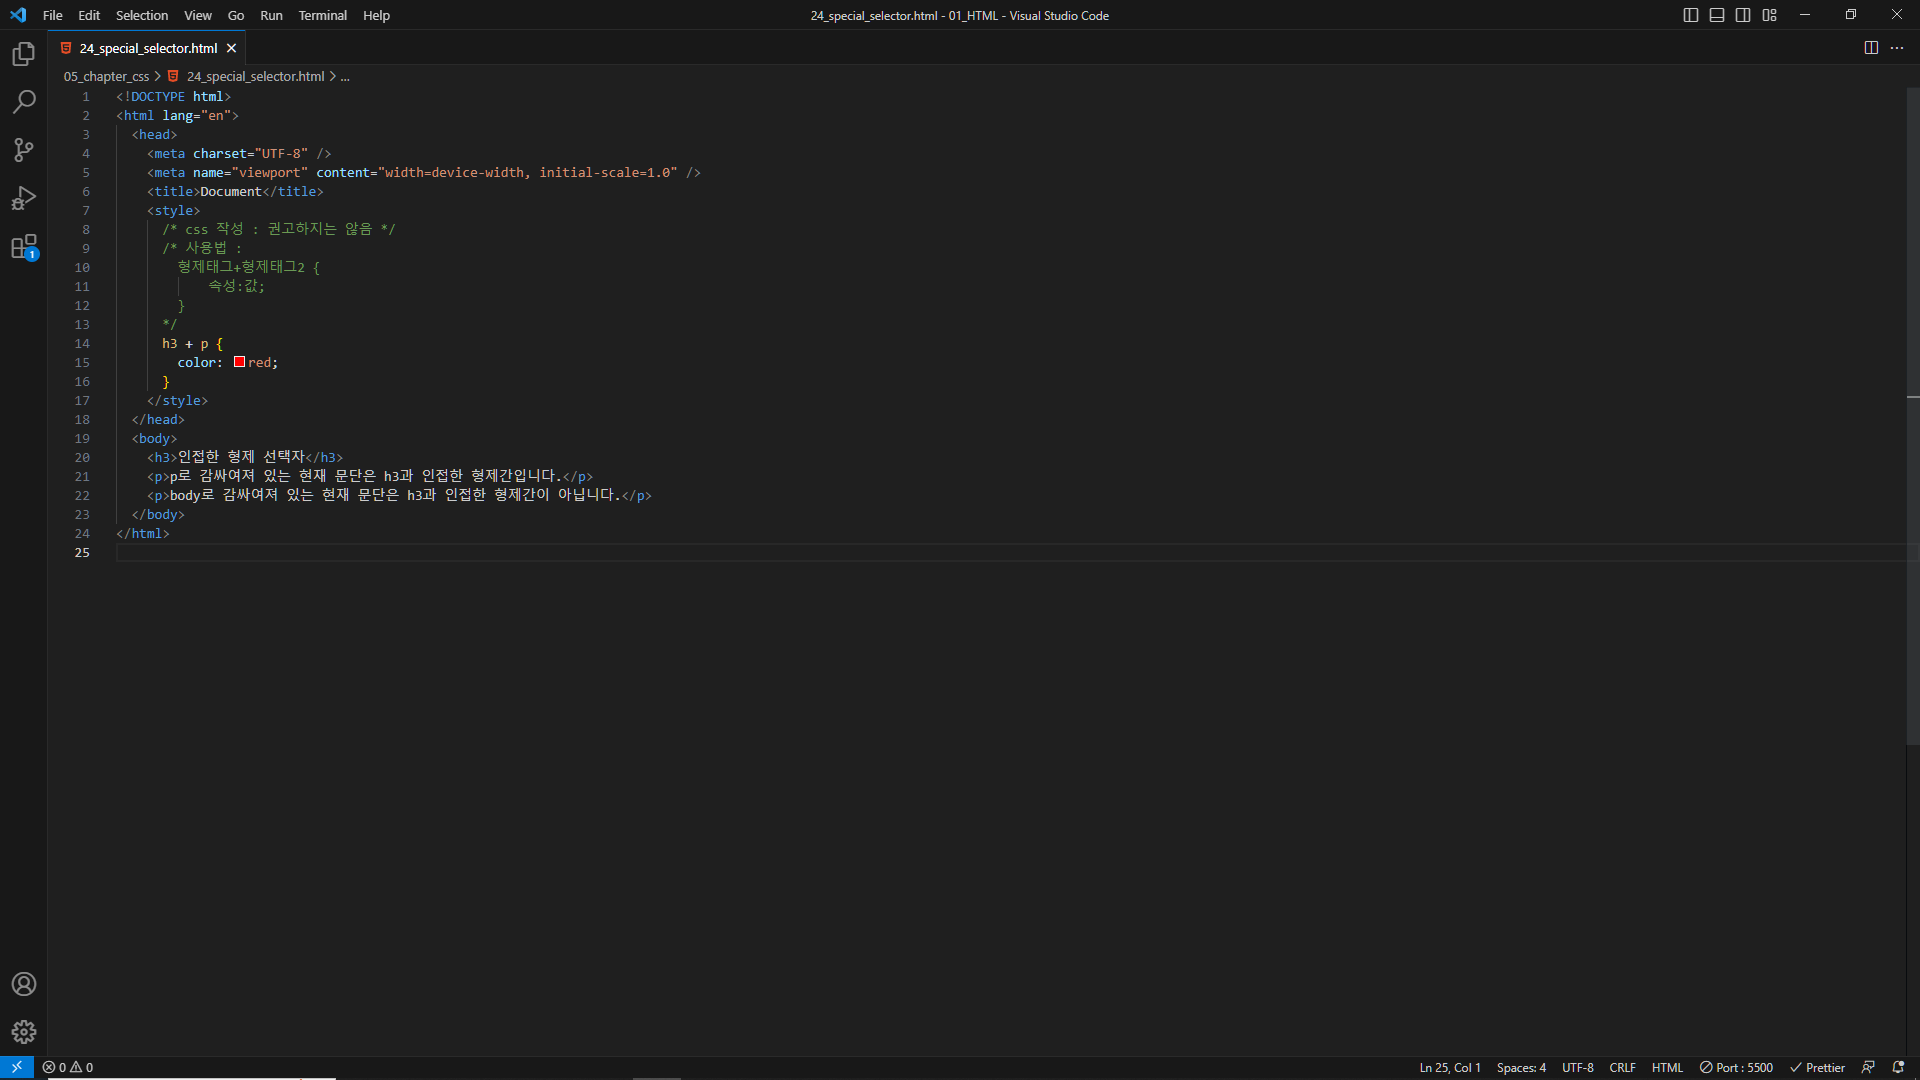Open the More Actions ellipsis menu

[1897, 48]
